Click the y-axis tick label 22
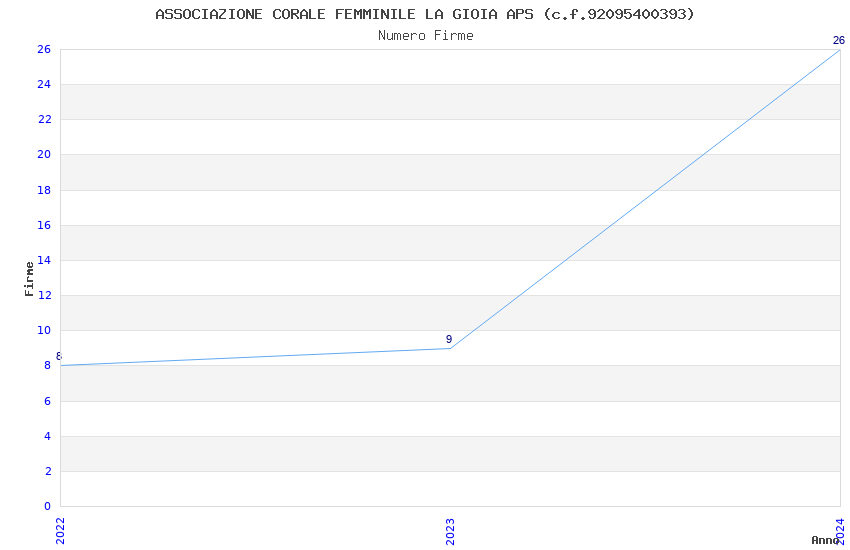The width and height of the screenshot is (850, 550). pyautogui.click(x=44, y=119)
